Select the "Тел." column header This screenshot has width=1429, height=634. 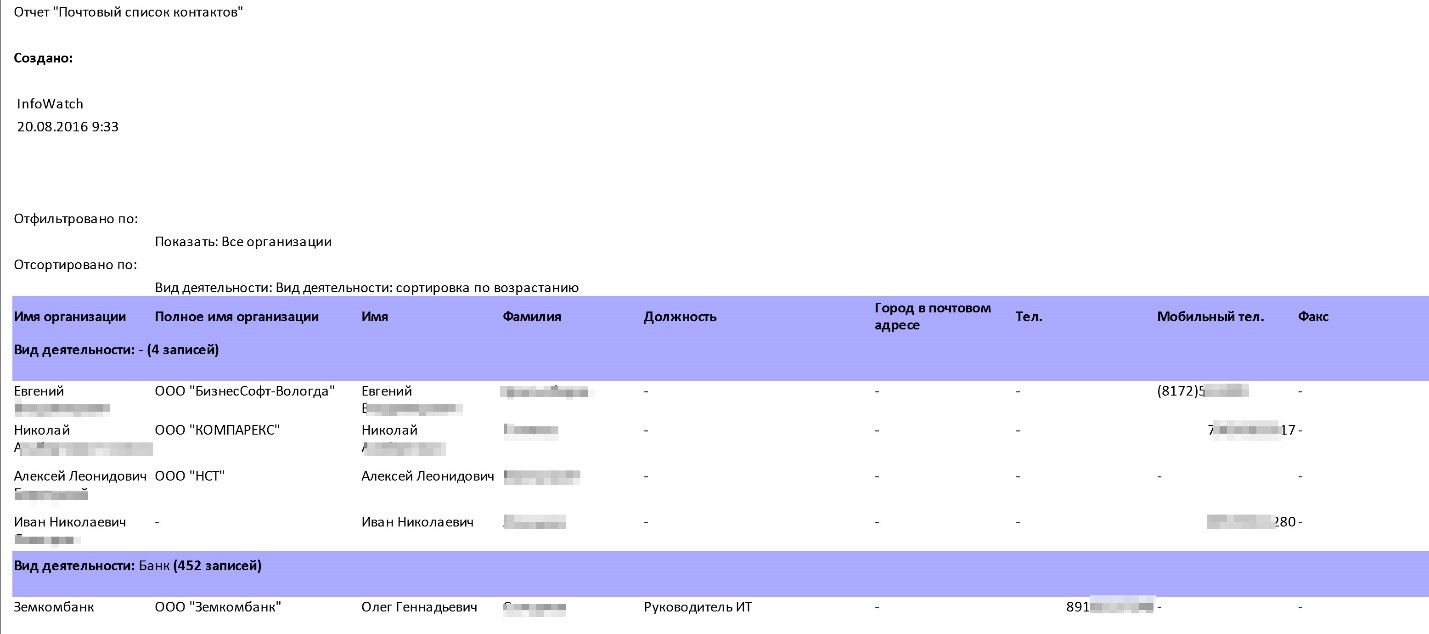coord(1029,317)
